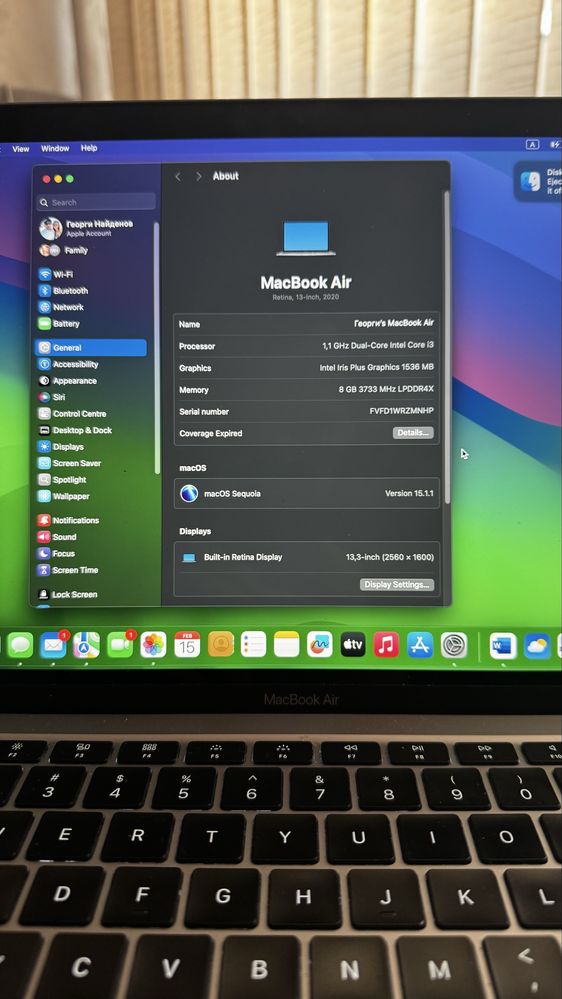Click the Disk eject notification banner
This screenshot has width=562, height=999.
538,181
